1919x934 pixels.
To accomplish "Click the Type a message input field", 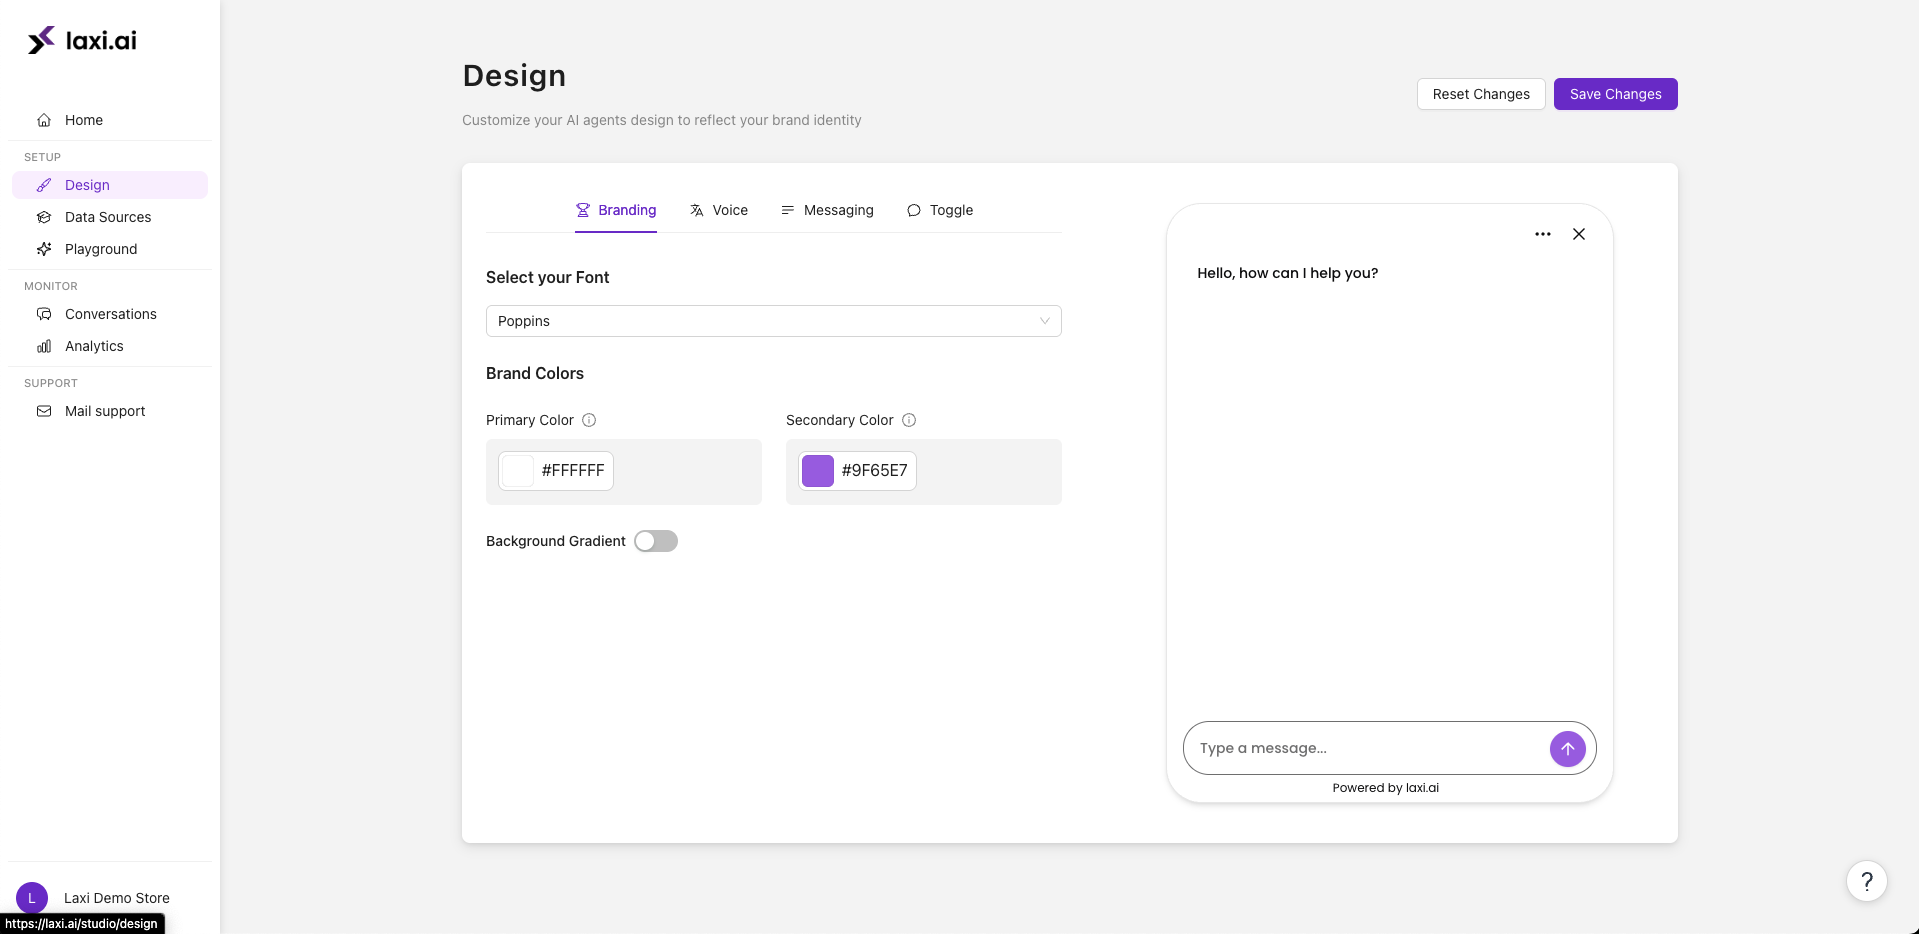I will (x=1365, y=748).
